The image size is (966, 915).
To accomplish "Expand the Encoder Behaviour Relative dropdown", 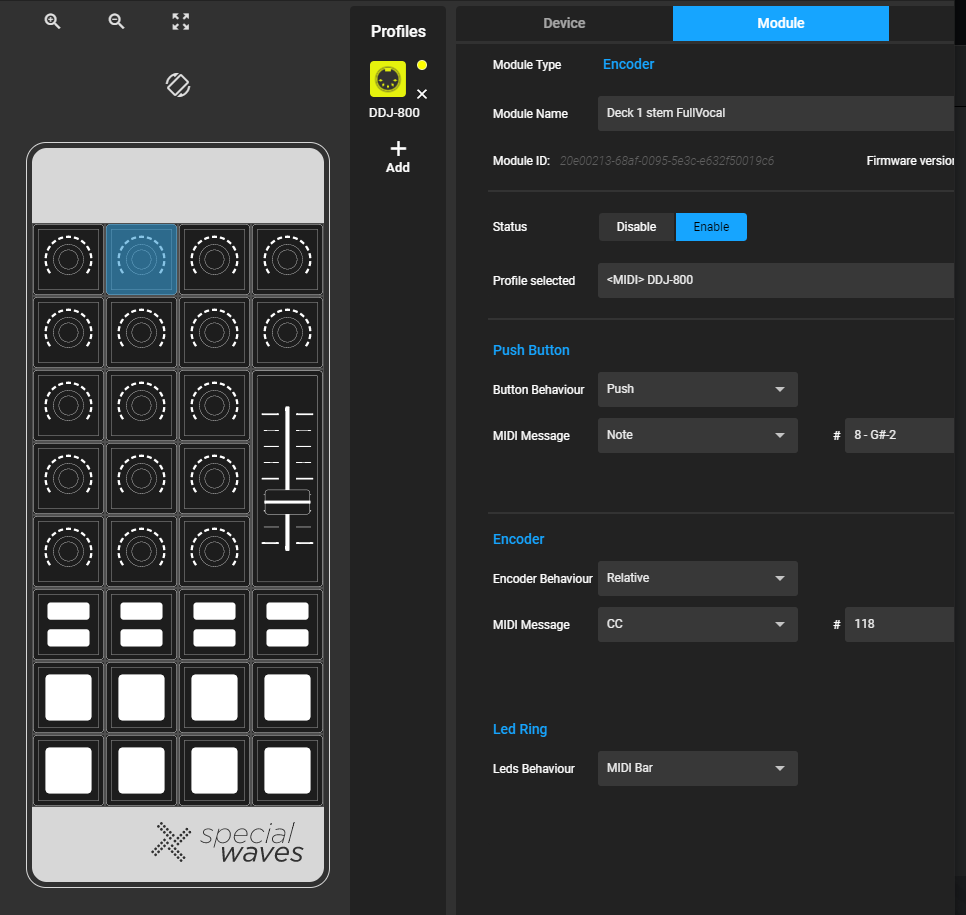I will (x=697, y=578).
